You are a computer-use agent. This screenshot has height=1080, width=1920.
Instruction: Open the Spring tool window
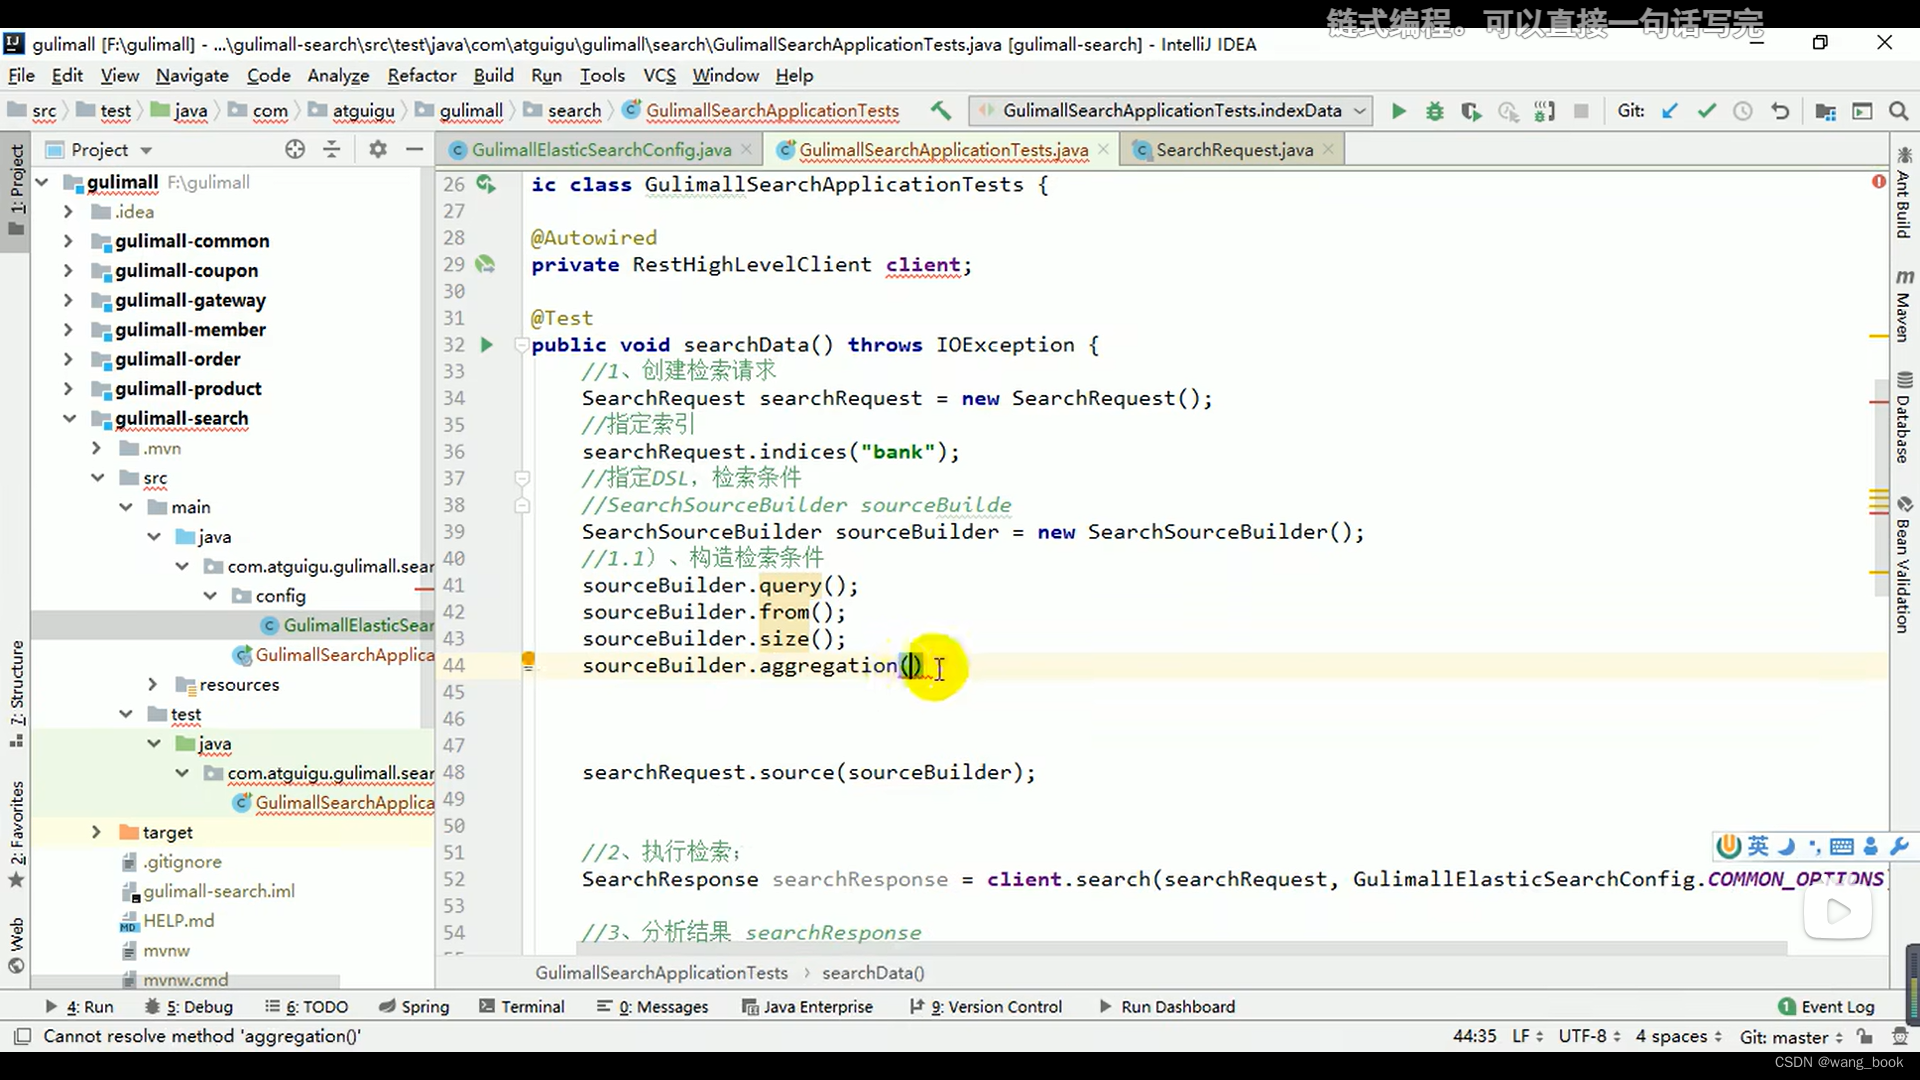414,1007
